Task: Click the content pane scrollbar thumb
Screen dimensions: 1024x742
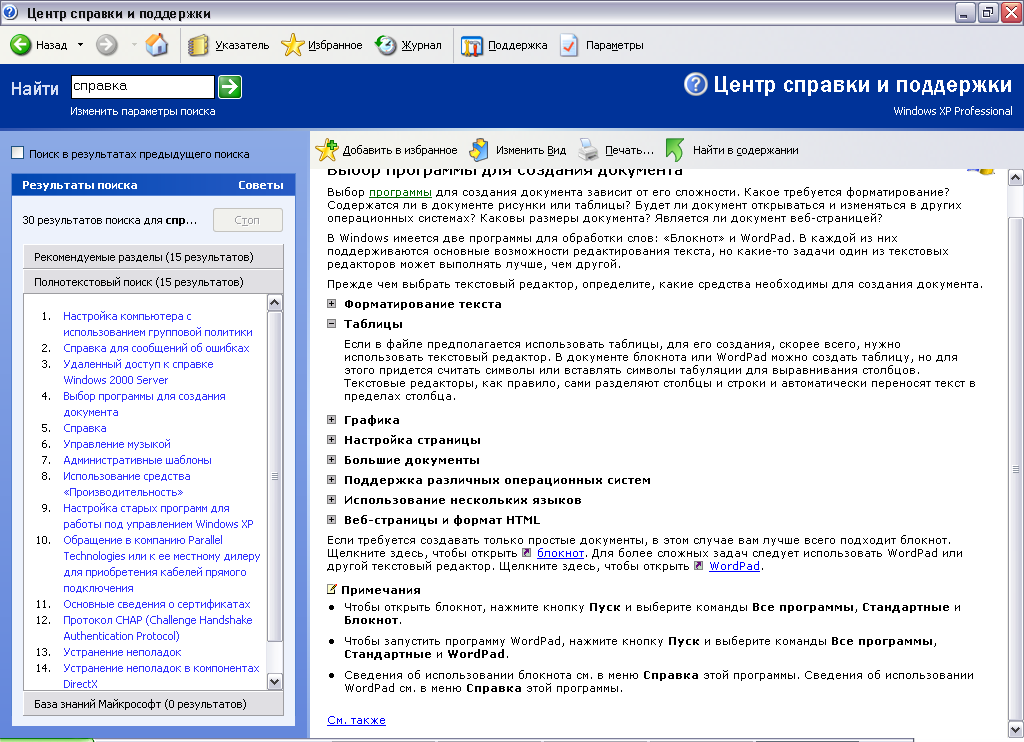Action: click(1016, 468)
